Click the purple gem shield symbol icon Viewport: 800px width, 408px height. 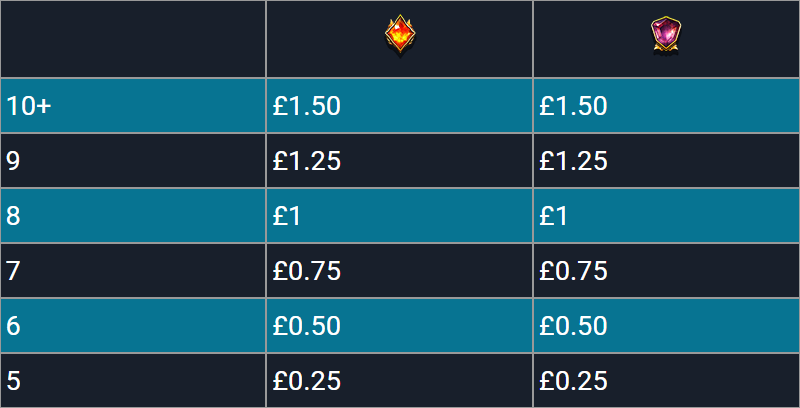[x=666, y=35]
